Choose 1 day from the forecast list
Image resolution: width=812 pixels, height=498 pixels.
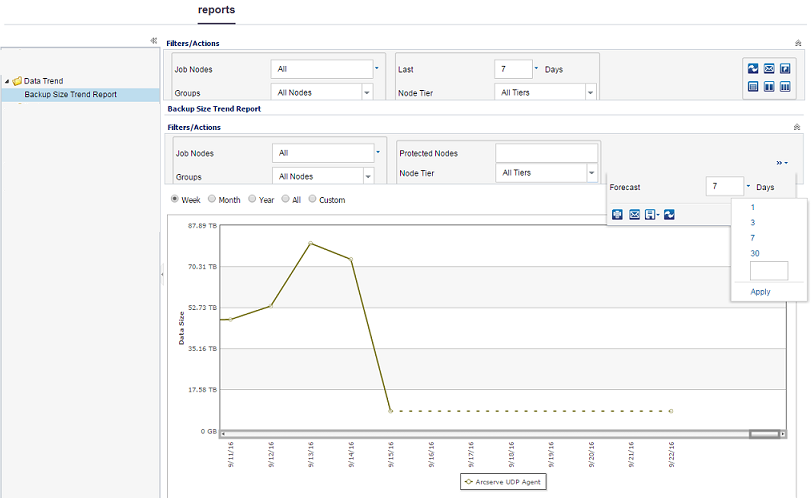pyautogui.click(x=752, y=207)
